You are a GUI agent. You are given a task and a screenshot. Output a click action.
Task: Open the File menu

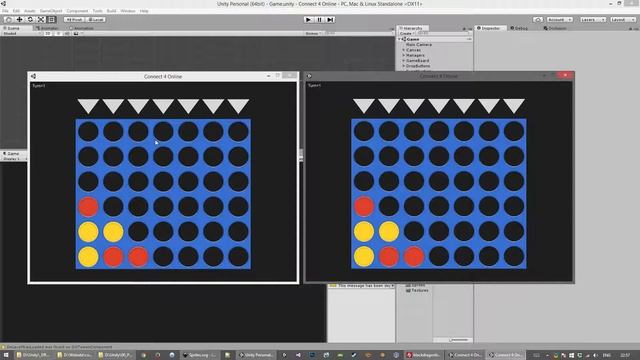click(x=5, y=11)
